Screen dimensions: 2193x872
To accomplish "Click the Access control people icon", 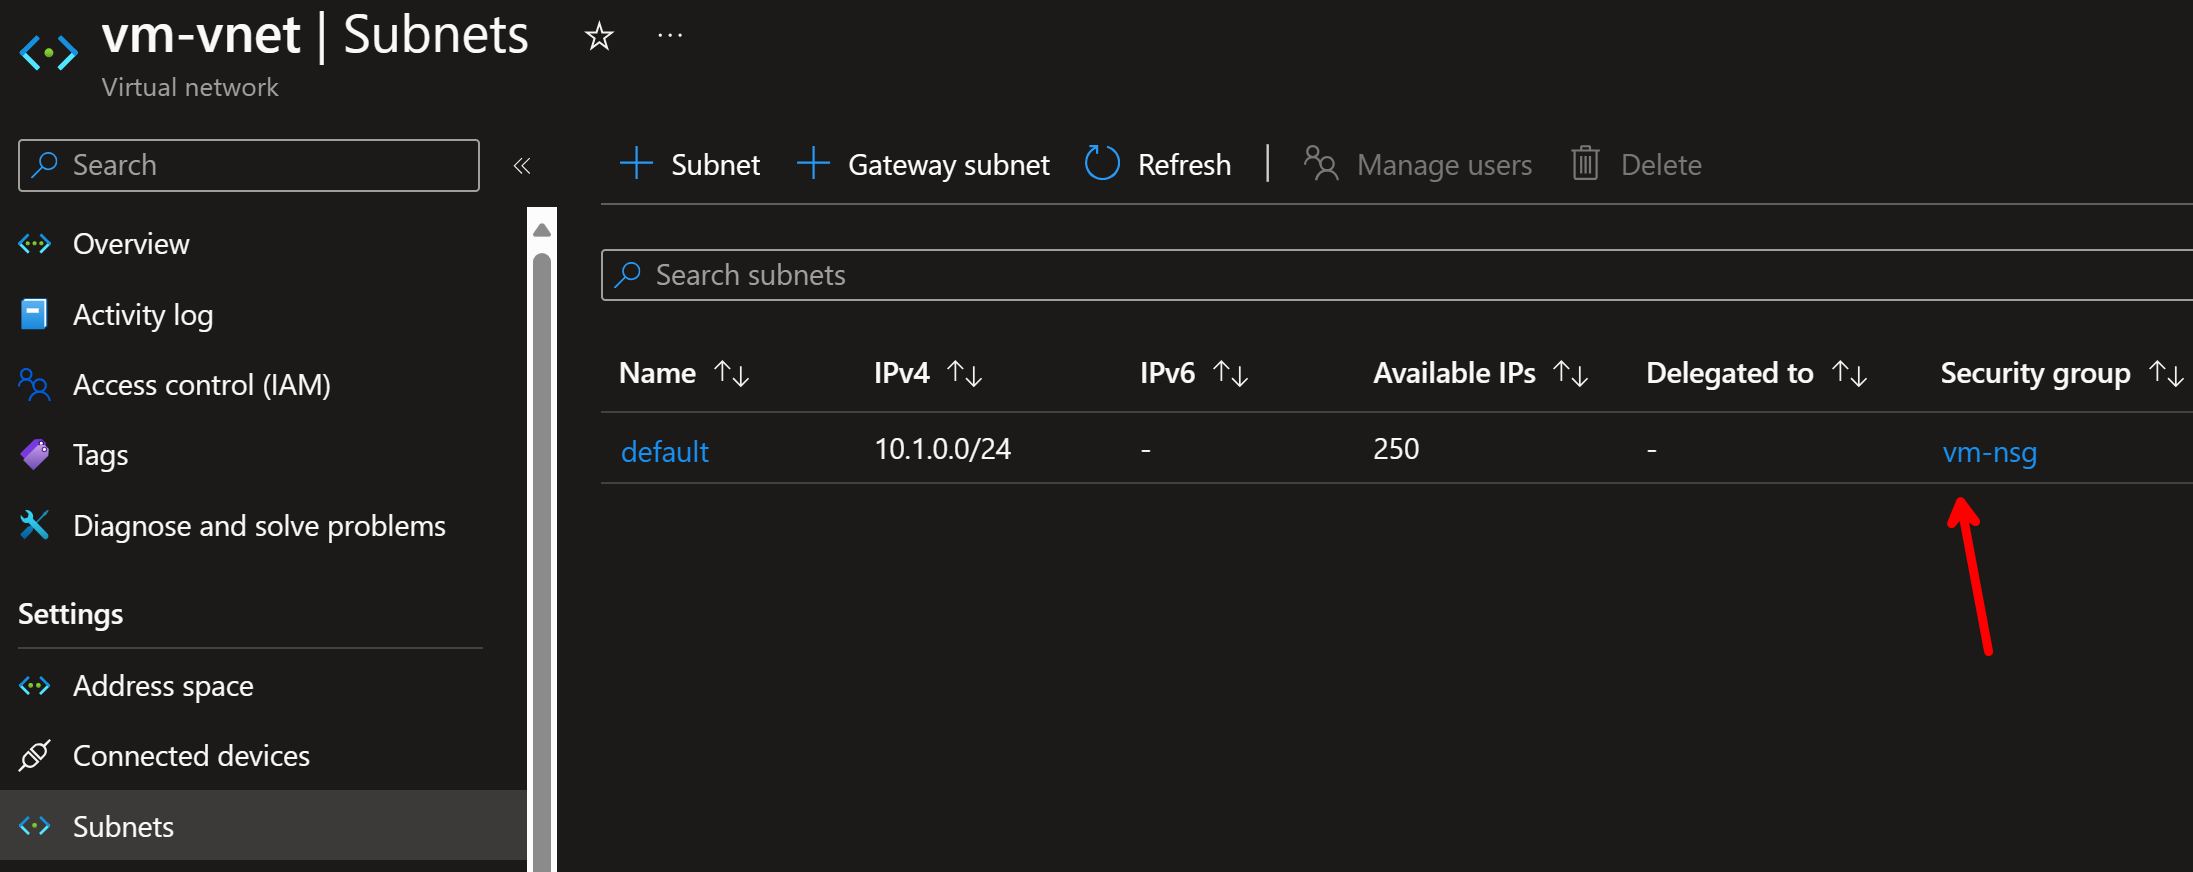I will tap(34, 385).
